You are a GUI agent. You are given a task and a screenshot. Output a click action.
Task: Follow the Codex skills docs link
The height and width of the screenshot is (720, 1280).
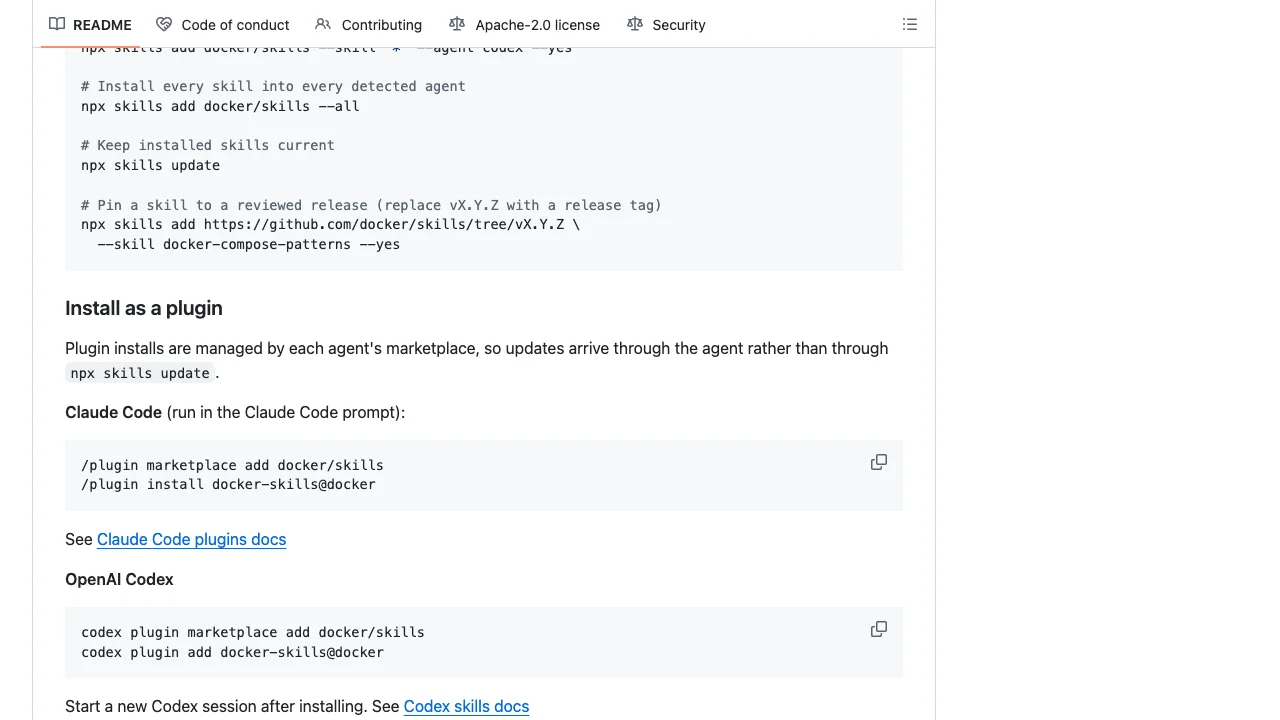(x=466, y=706)
